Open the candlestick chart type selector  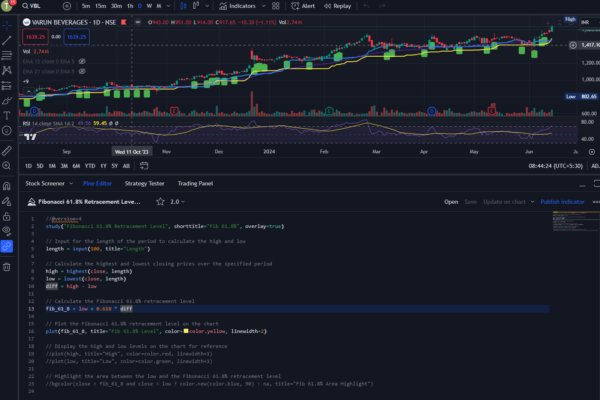183,6
